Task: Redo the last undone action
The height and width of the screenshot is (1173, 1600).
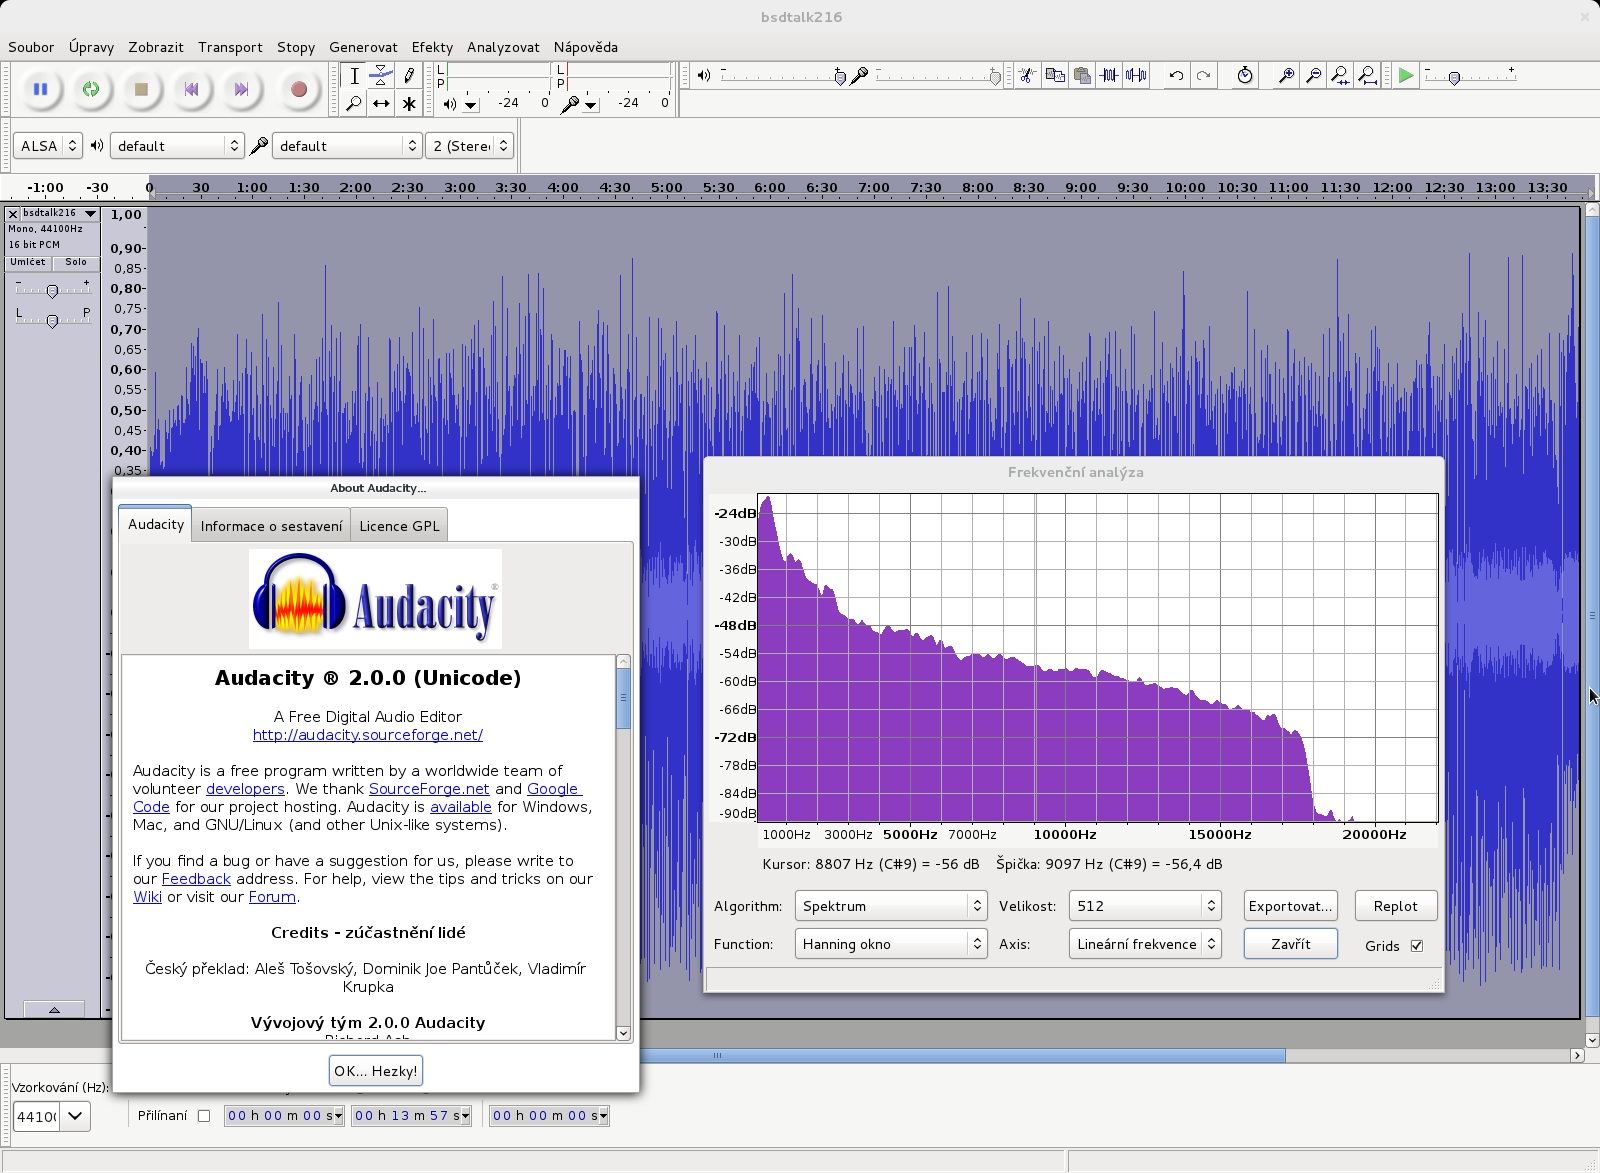Action: coord(1204,75)
